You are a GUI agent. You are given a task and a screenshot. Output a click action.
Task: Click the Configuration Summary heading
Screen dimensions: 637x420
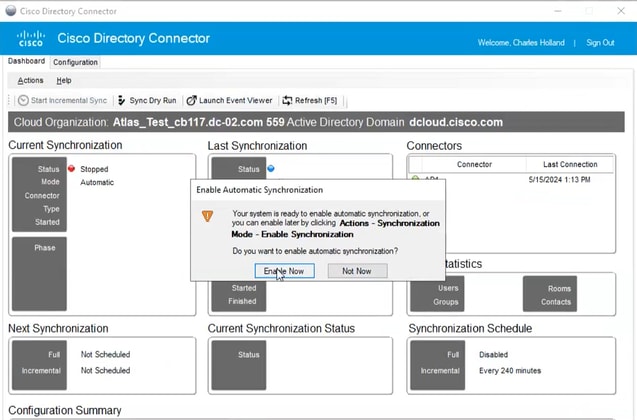[x=65, y=410]
